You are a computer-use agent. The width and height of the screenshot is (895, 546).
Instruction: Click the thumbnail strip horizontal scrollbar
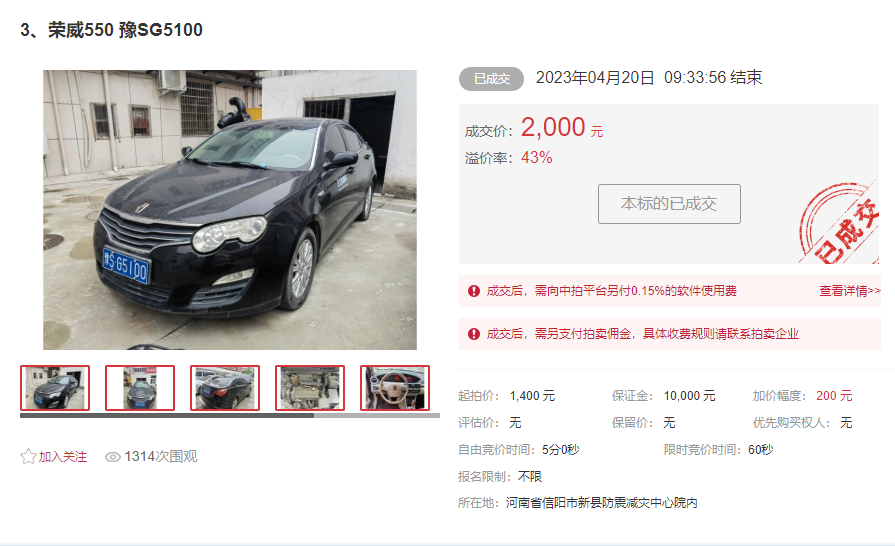[229, 415]
